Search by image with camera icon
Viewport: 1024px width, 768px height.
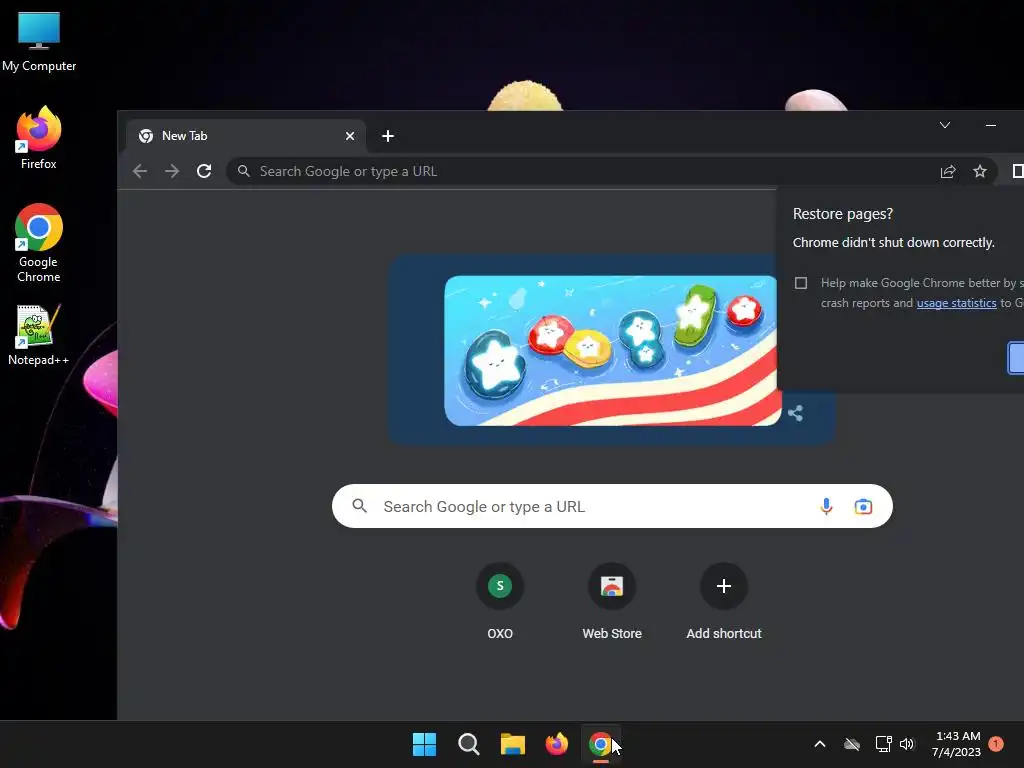pos(863,506)
